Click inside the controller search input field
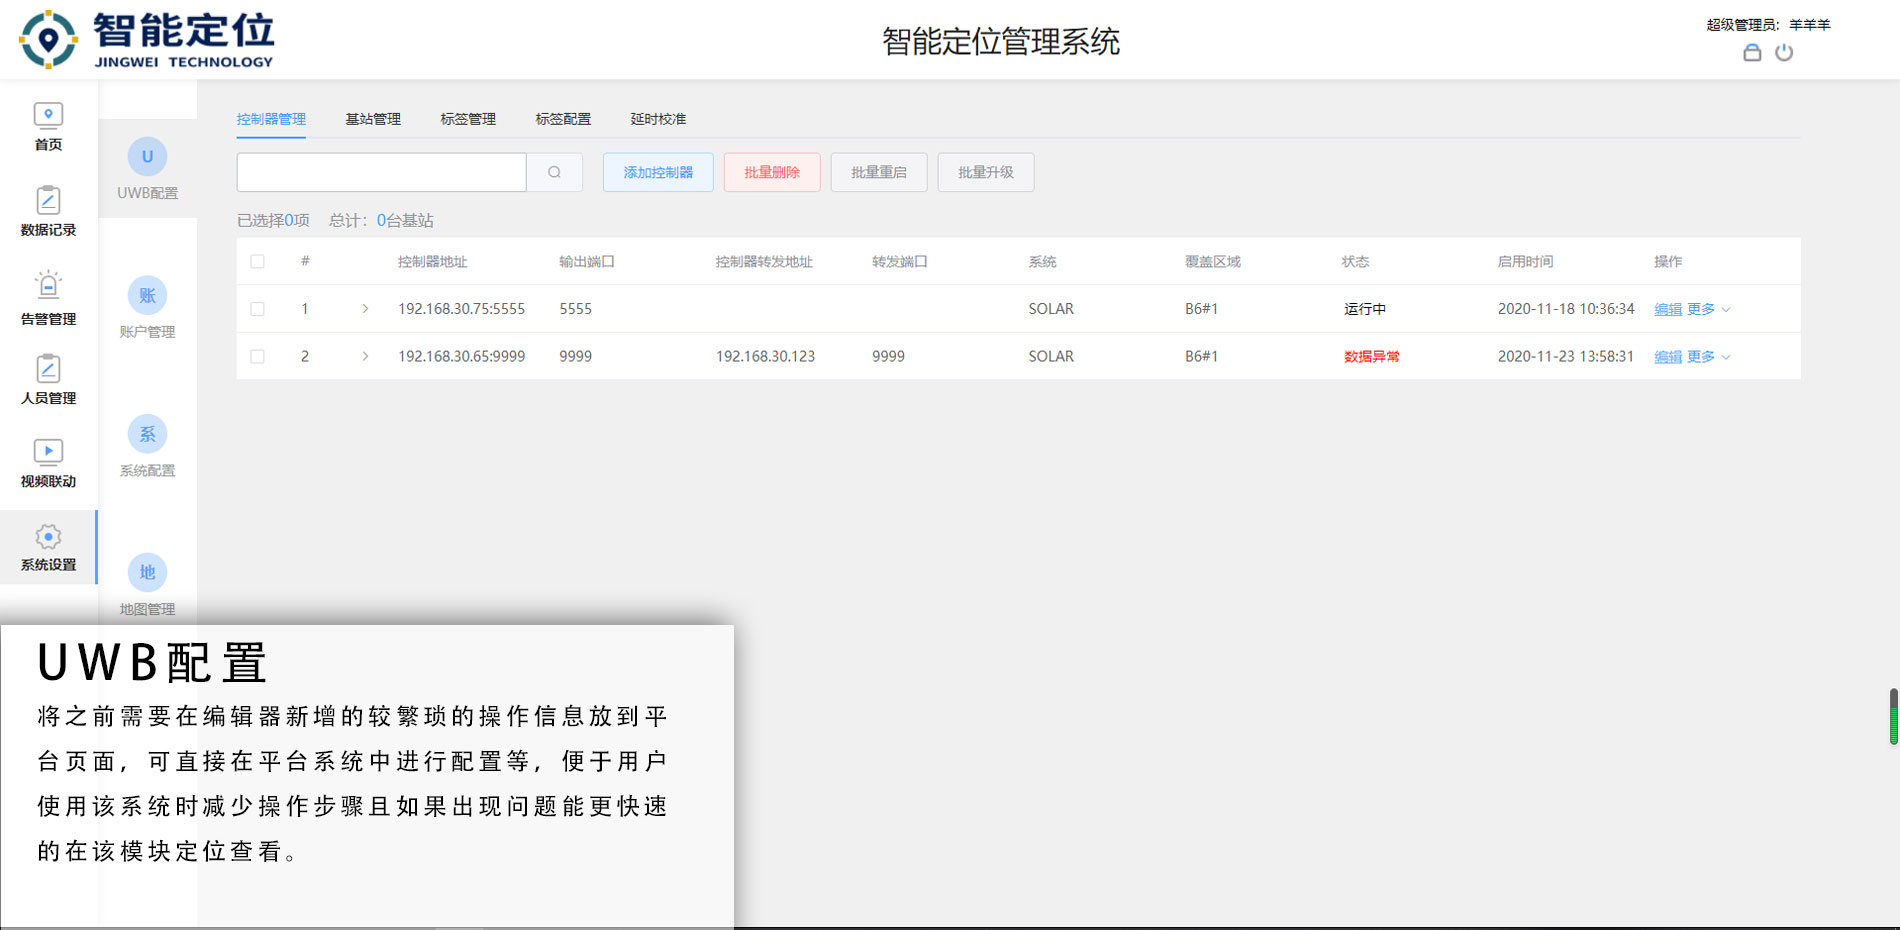Image resolution: width=1900 pixels, height=930 pixels. coord(380,172)
